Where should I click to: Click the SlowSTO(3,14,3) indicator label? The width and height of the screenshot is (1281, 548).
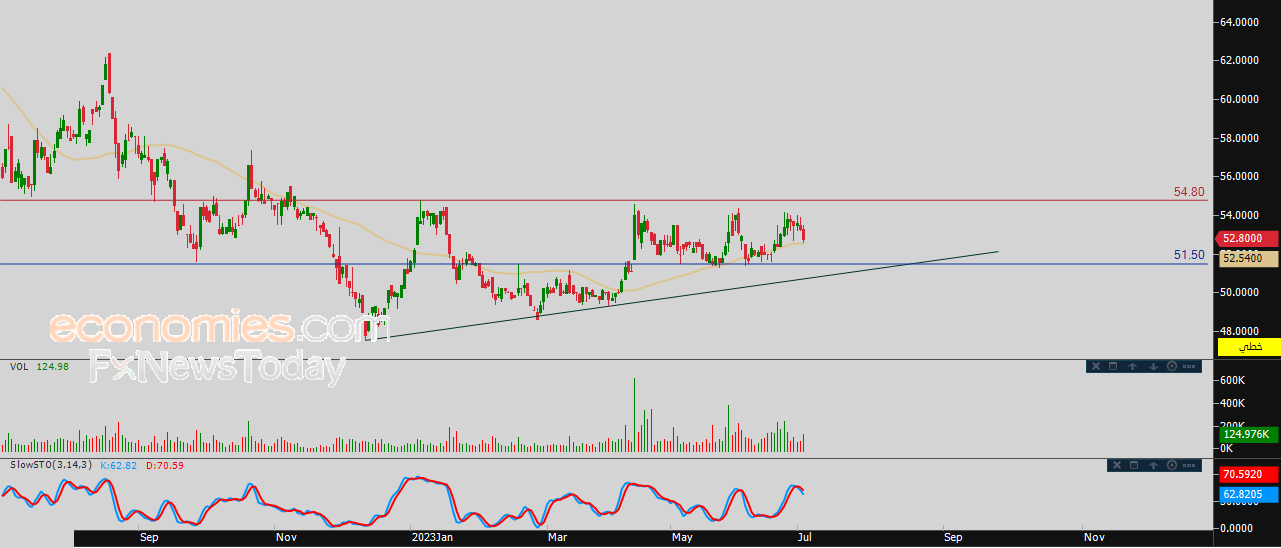point(53,465)
